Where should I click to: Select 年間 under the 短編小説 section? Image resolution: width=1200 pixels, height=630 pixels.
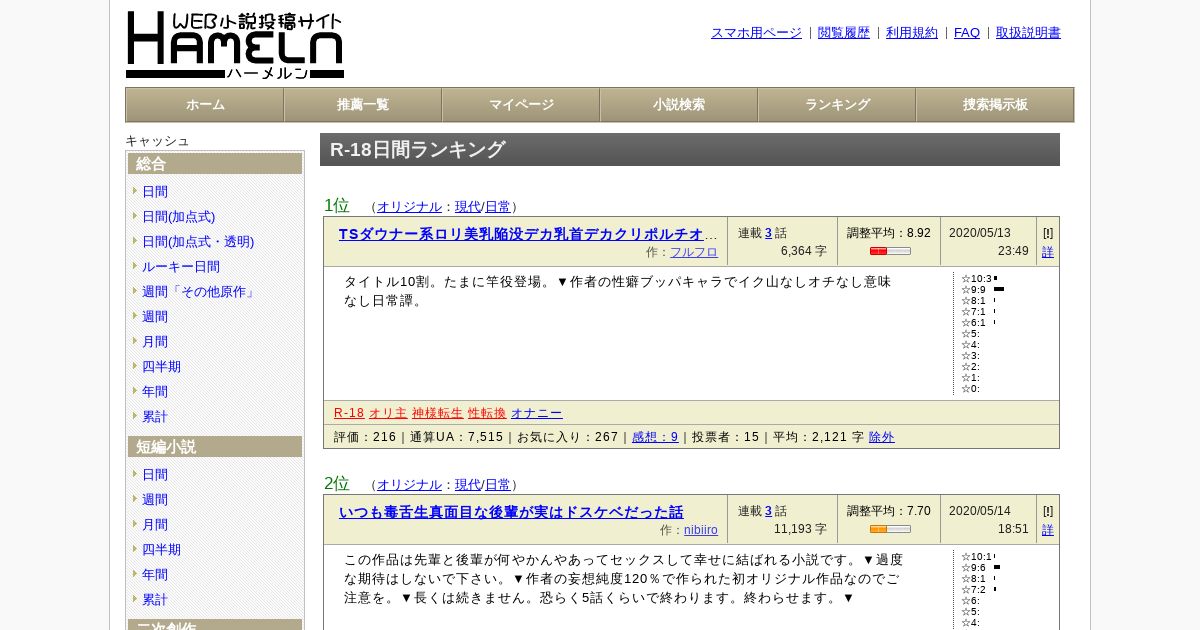tap(155, 575)
